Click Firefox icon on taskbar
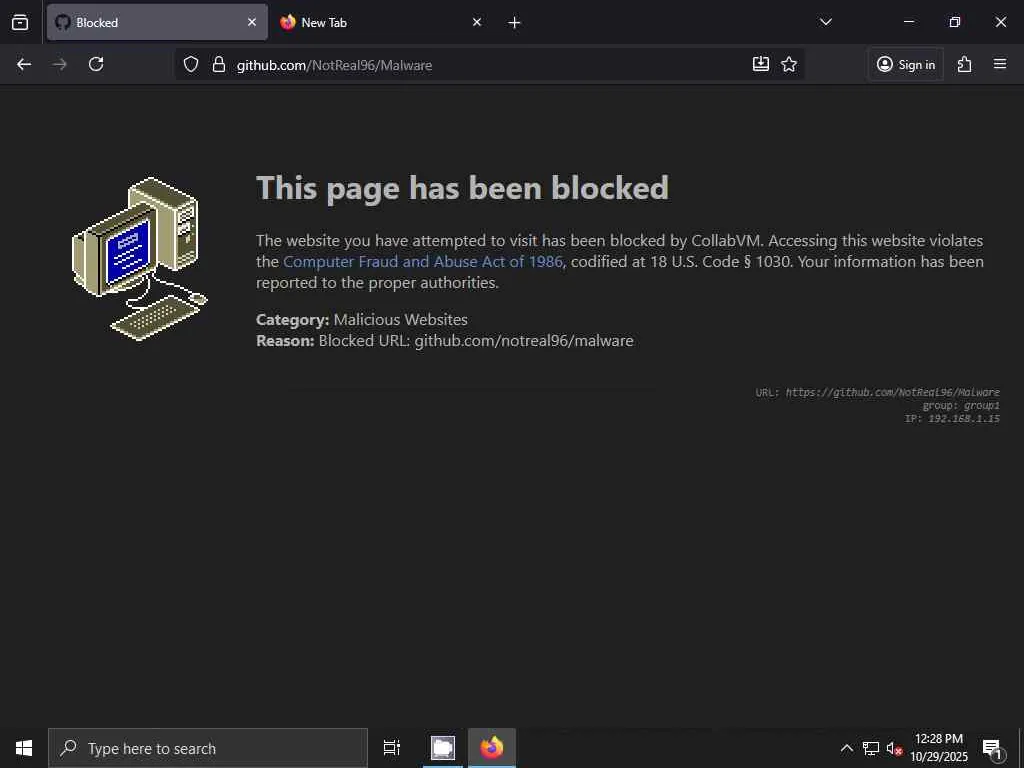This screenshot has height=768, width=1024. pos(492,748)
